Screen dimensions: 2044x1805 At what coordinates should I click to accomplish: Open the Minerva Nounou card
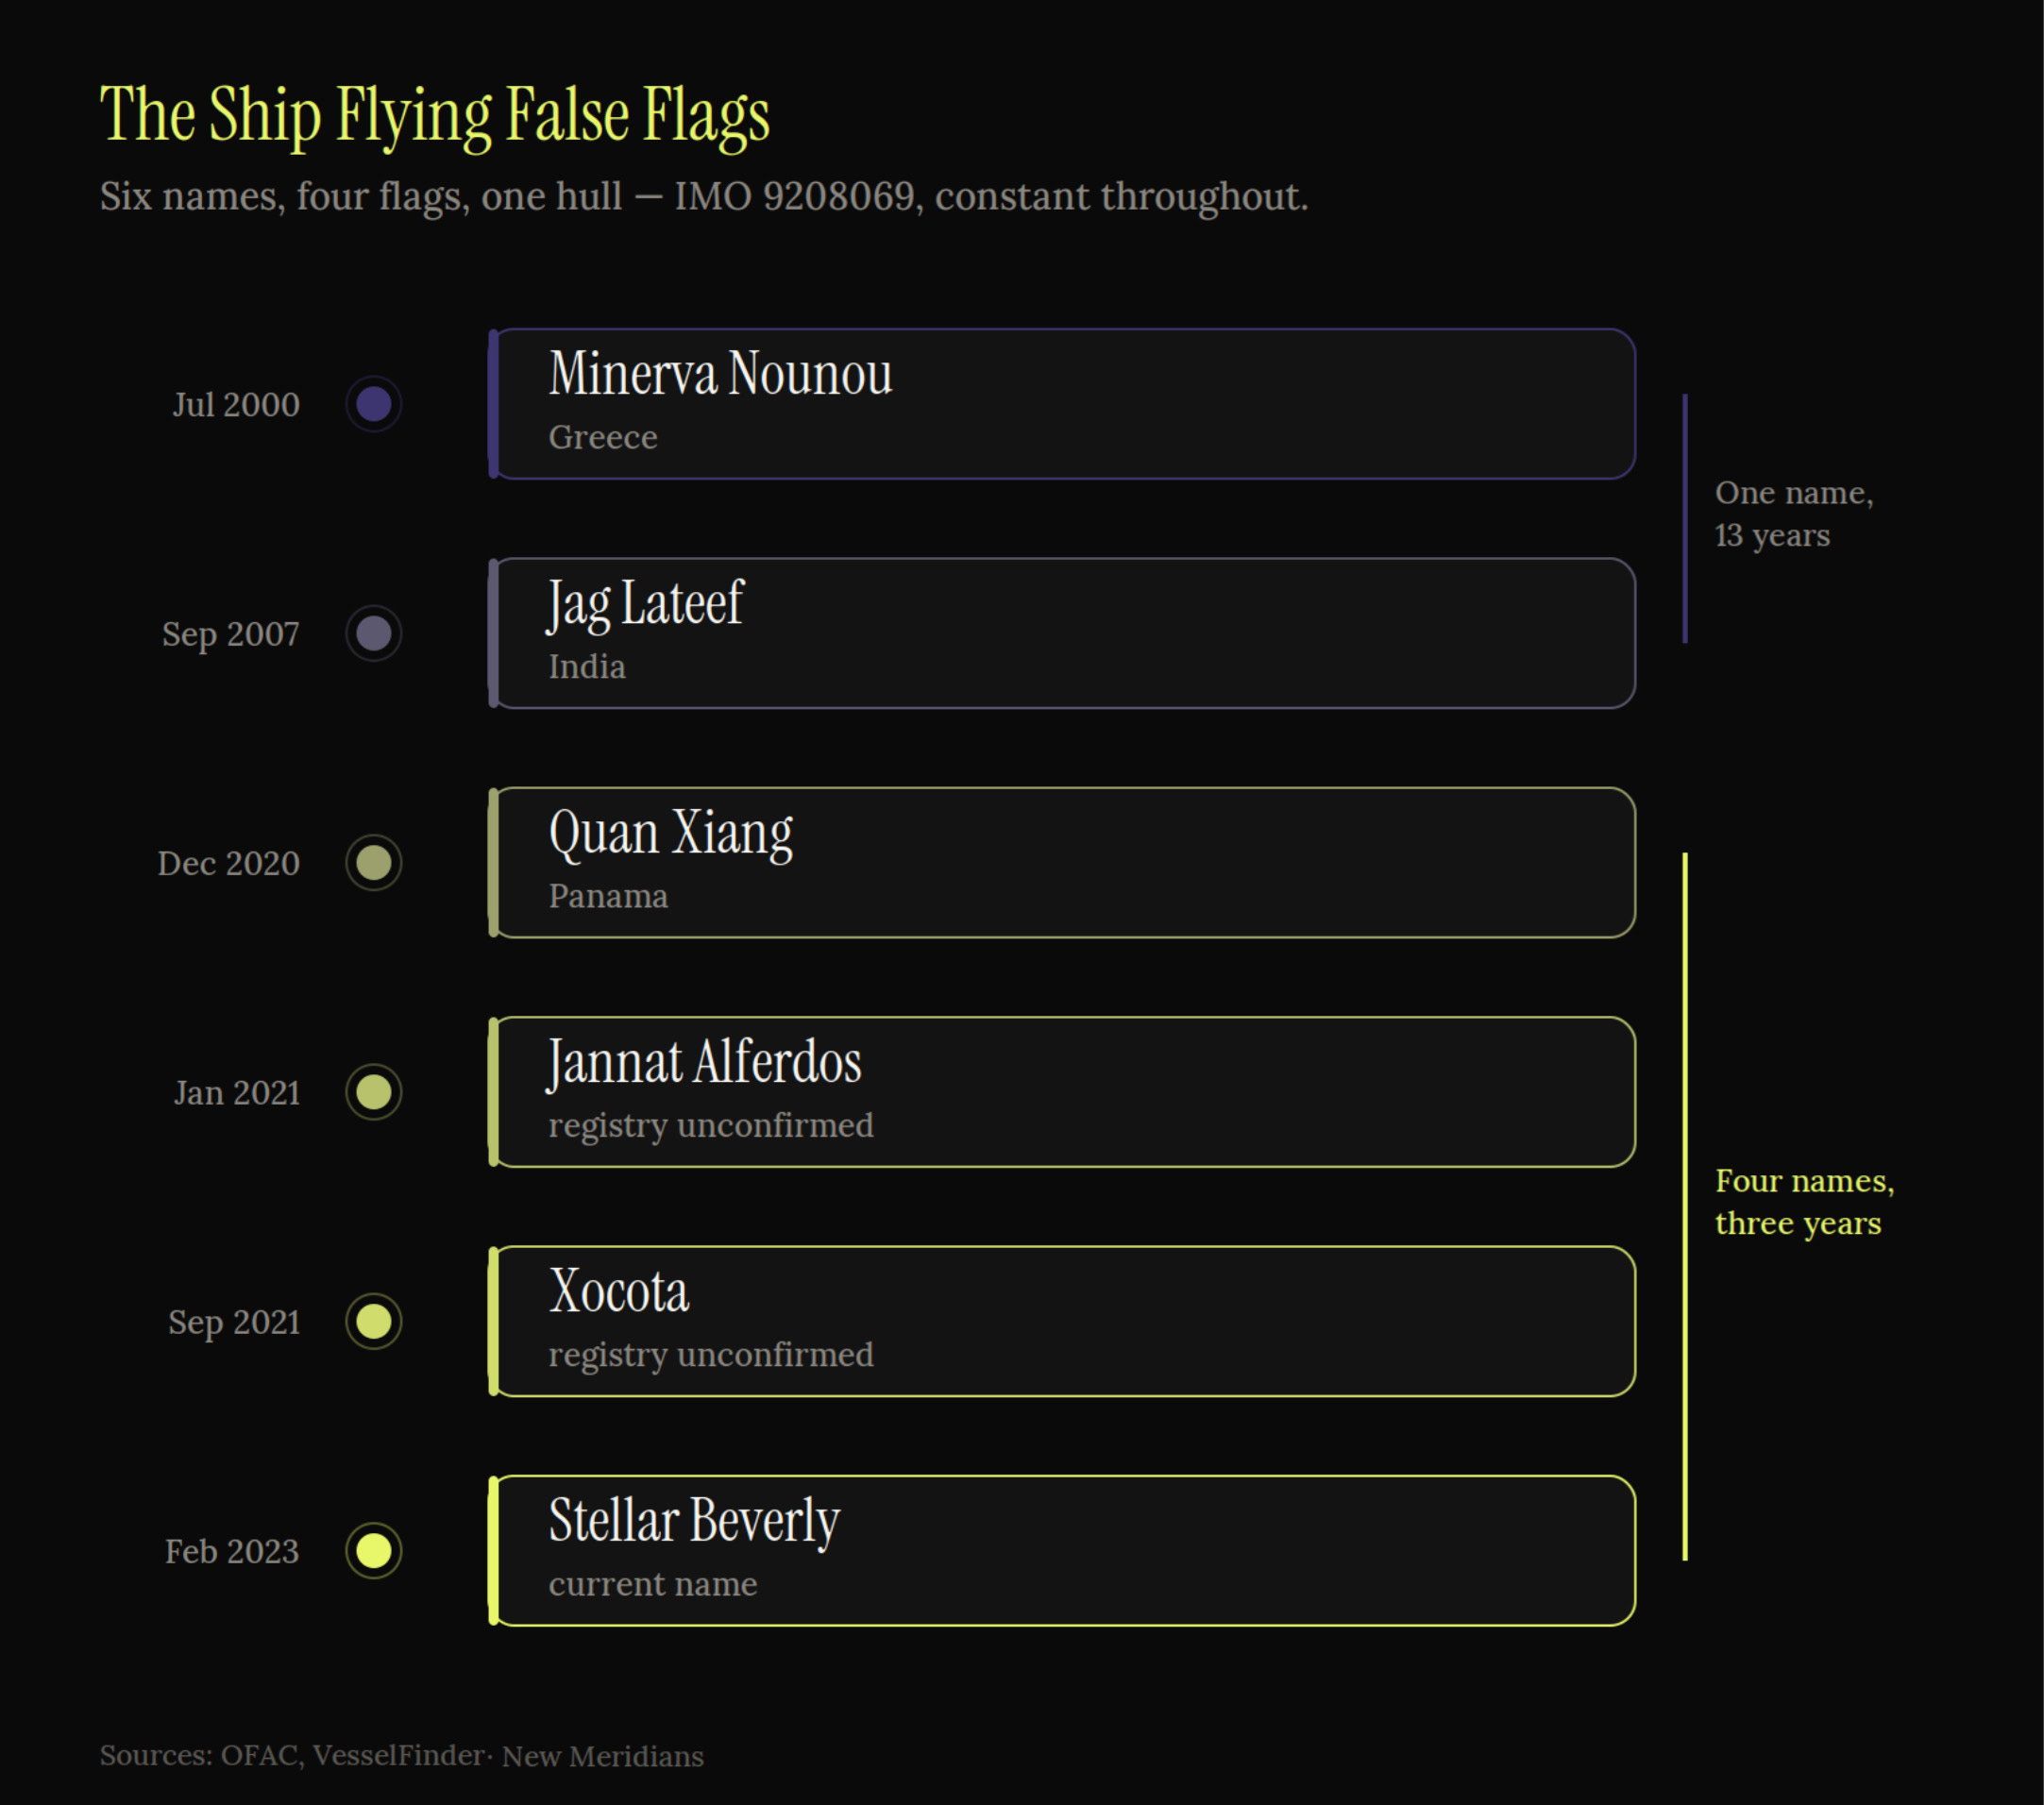pyautogui.click(x=1062, y=404)
